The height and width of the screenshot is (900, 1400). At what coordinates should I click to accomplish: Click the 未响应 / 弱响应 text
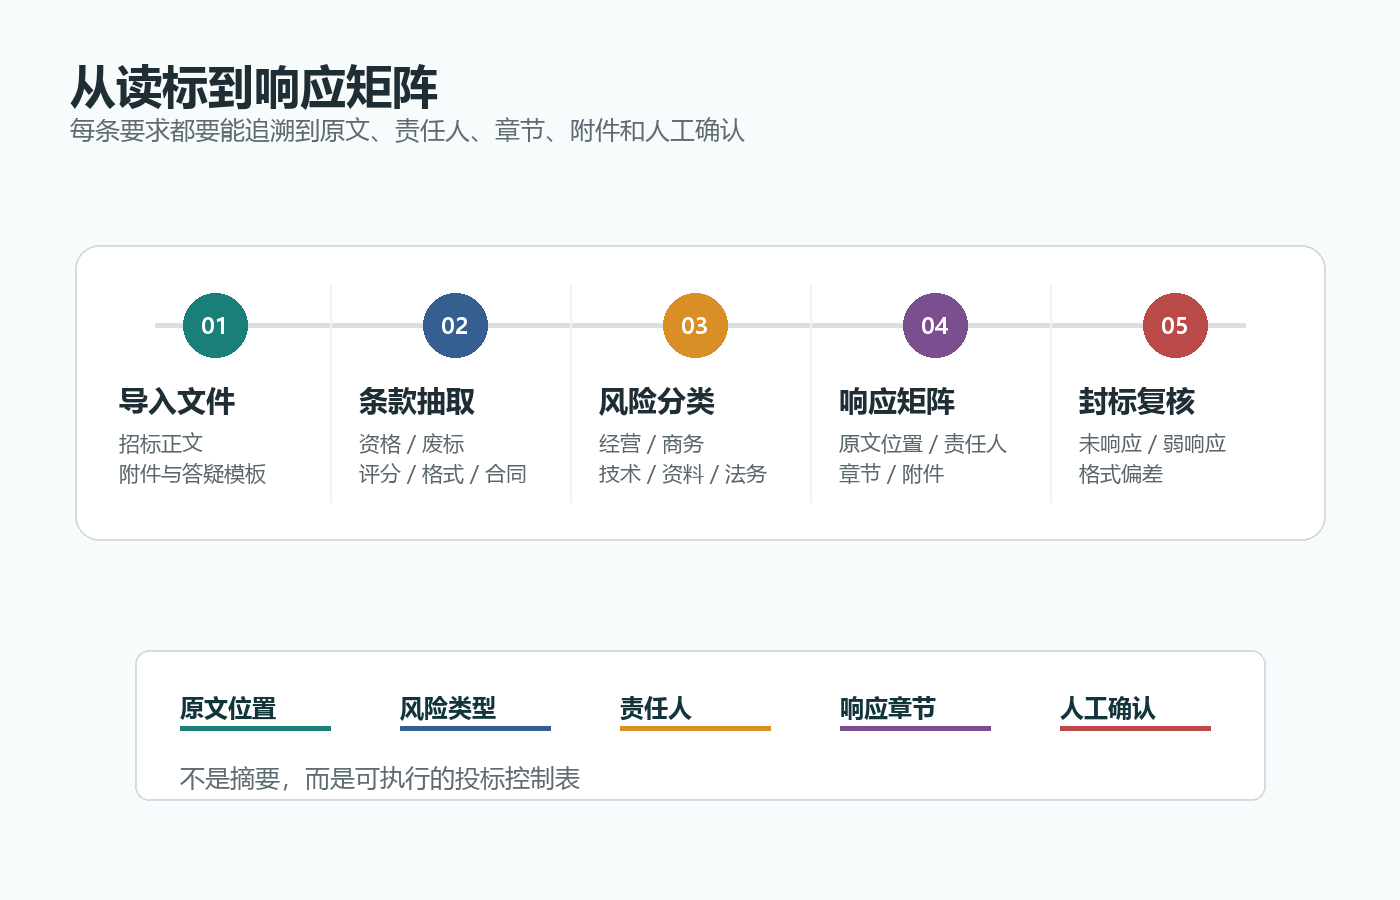click(x=1153, y=444)
